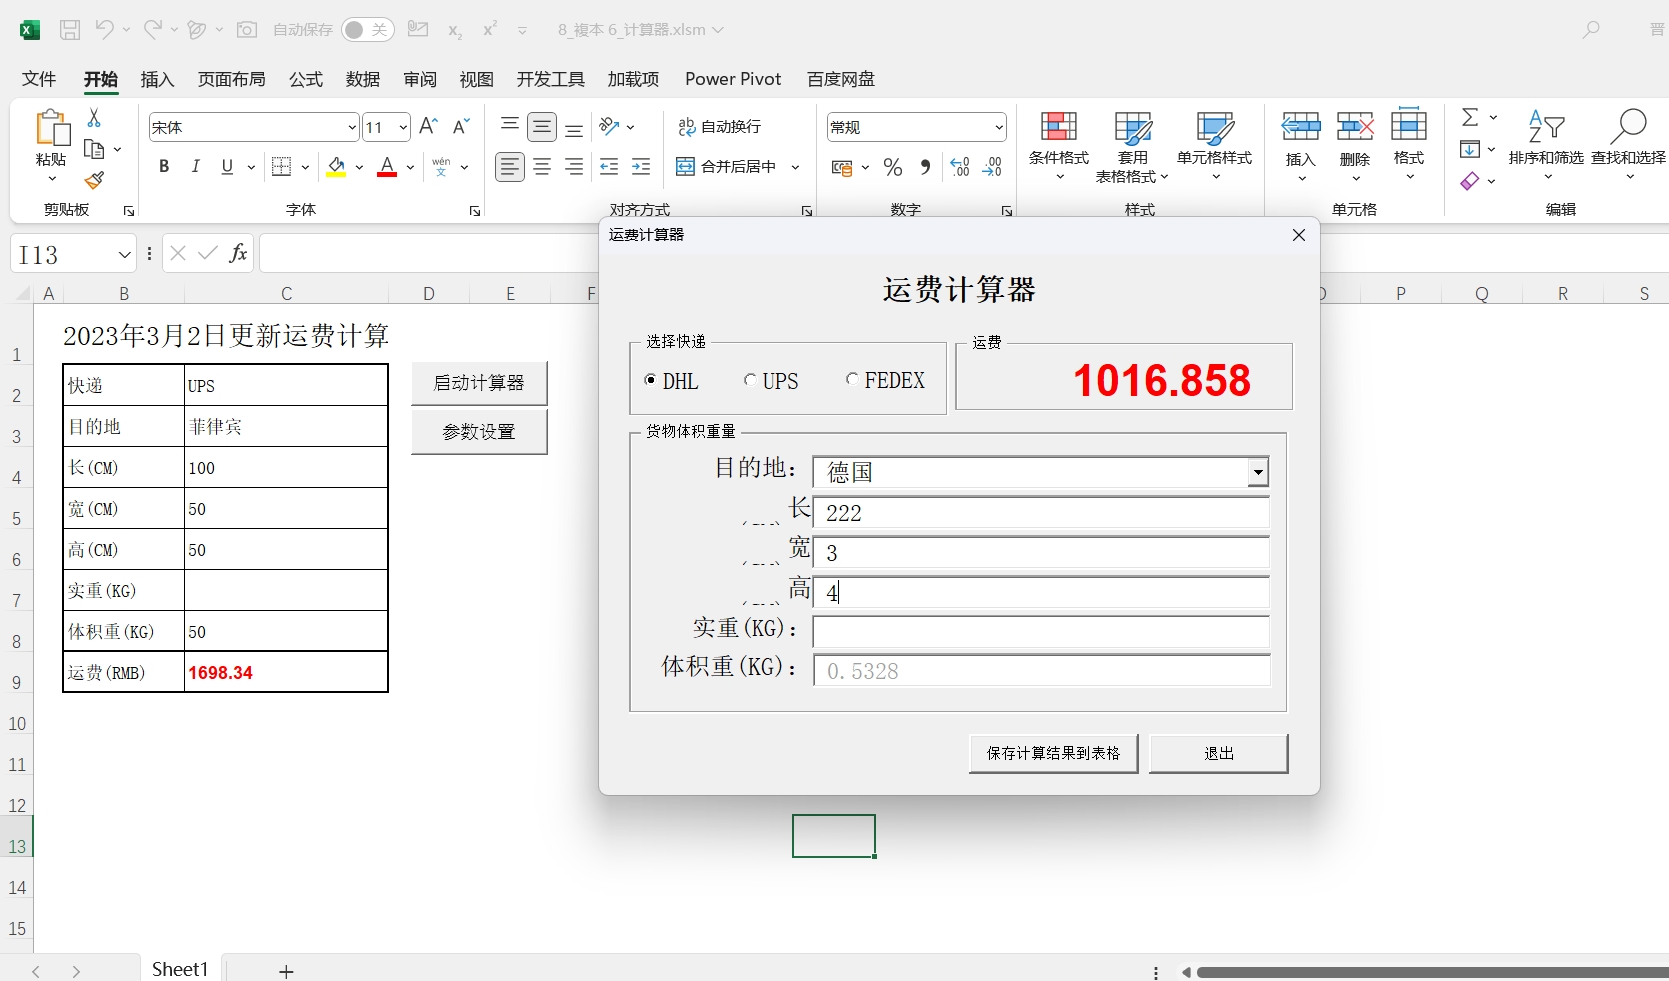Increase font size with larger A
Image resolution: width=1669 pixels, height=981 pixels.
(x=428, y=126)
